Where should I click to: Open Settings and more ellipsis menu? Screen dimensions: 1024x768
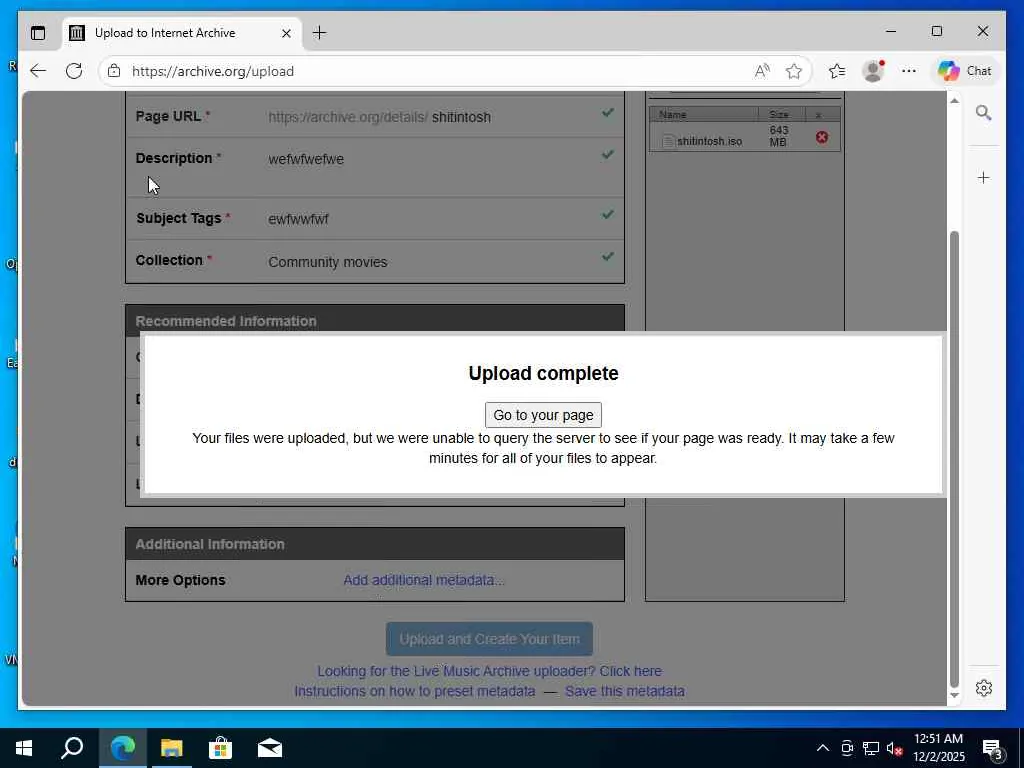point(908,71)
